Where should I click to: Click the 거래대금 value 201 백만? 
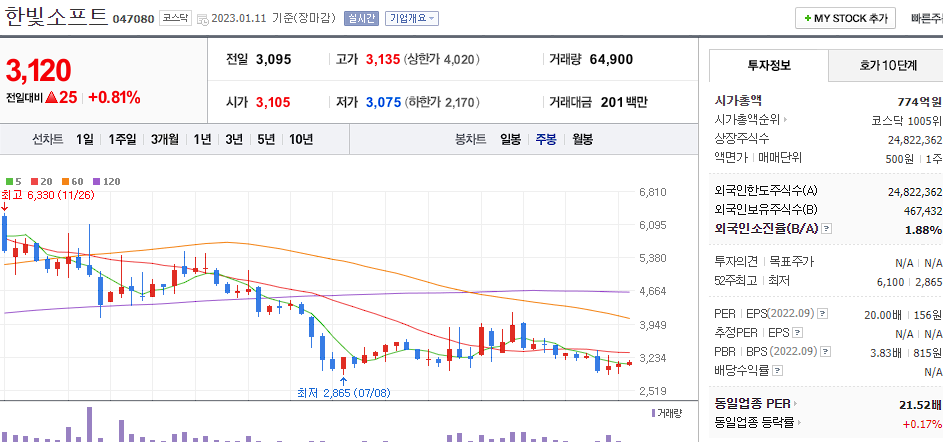pos(624,102)
